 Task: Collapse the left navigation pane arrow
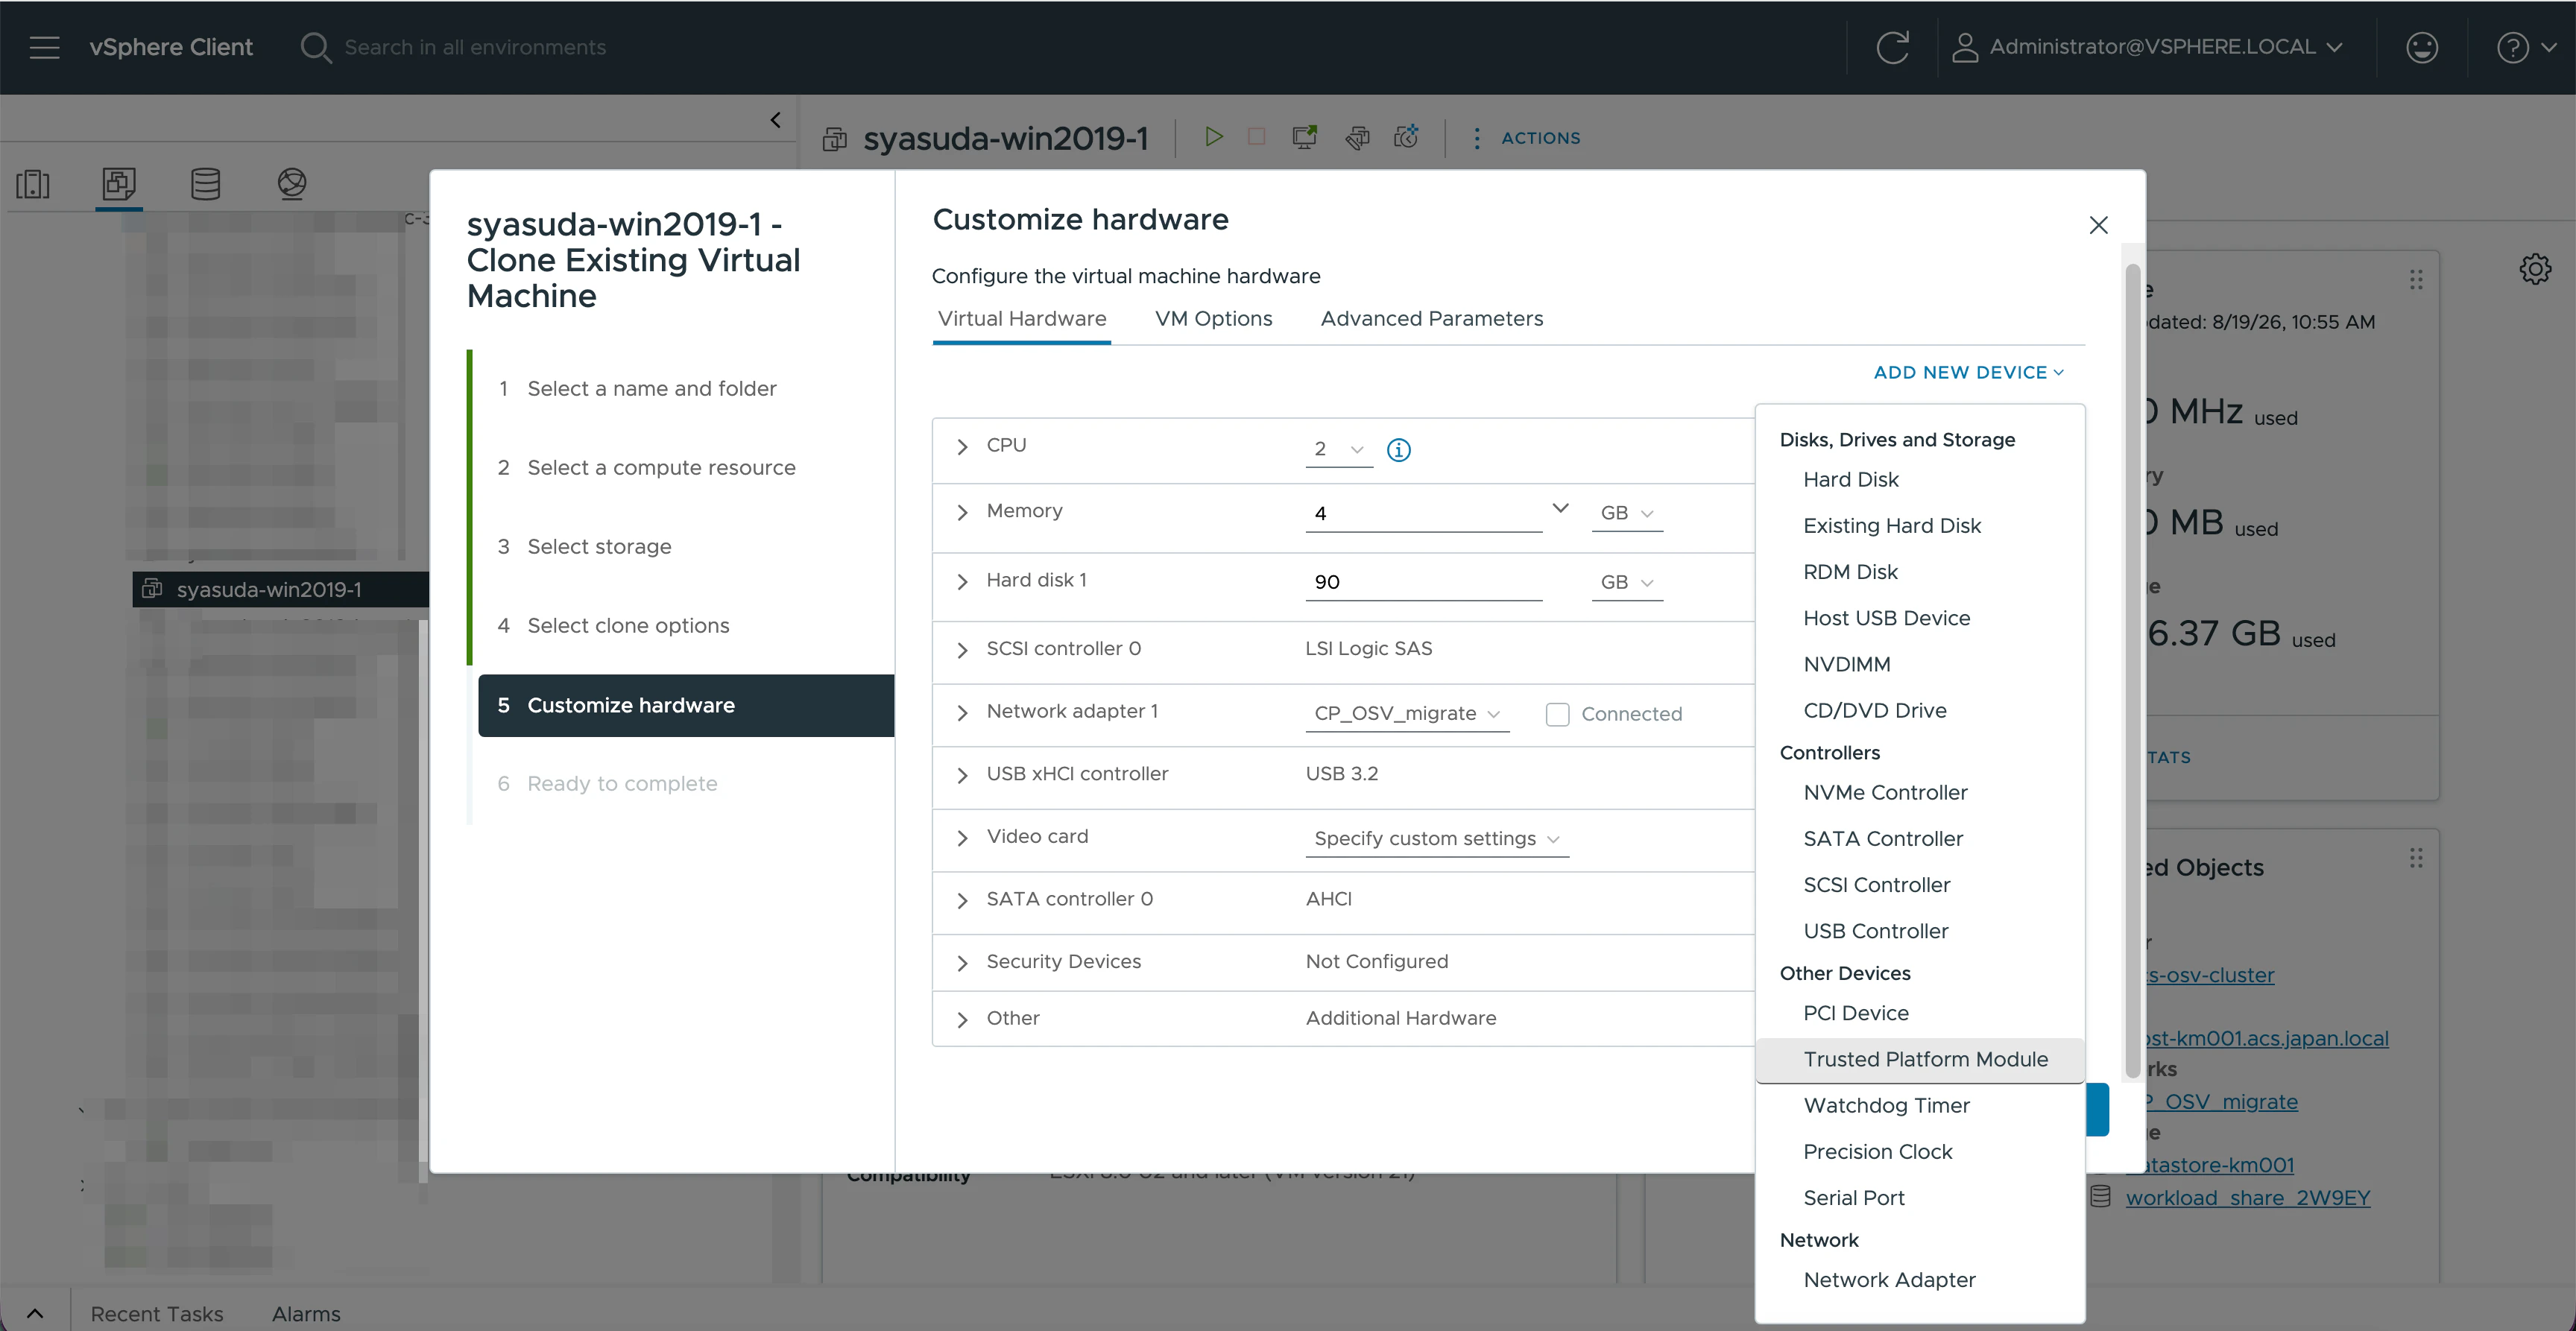click(x=775, y=120)
